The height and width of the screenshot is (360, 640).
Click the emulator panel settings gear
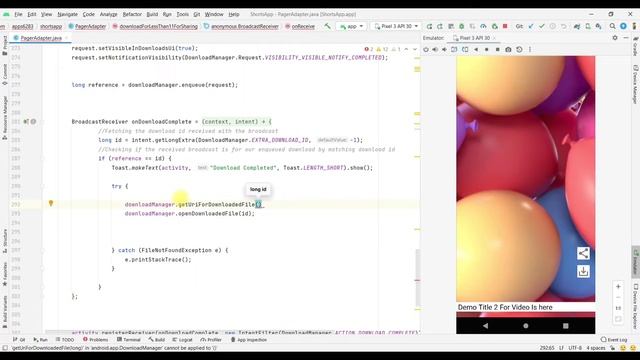pos(615,38)
